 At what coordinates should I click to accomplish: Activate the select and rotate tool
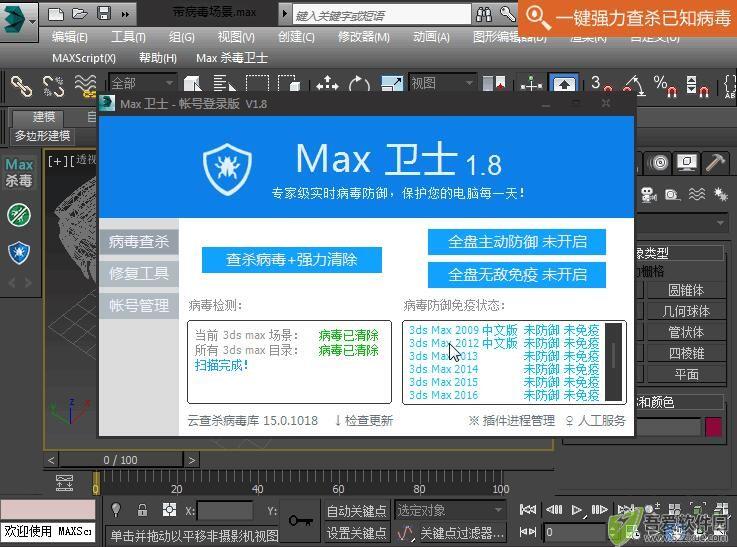pyautogui.click(x=360, y=85)
